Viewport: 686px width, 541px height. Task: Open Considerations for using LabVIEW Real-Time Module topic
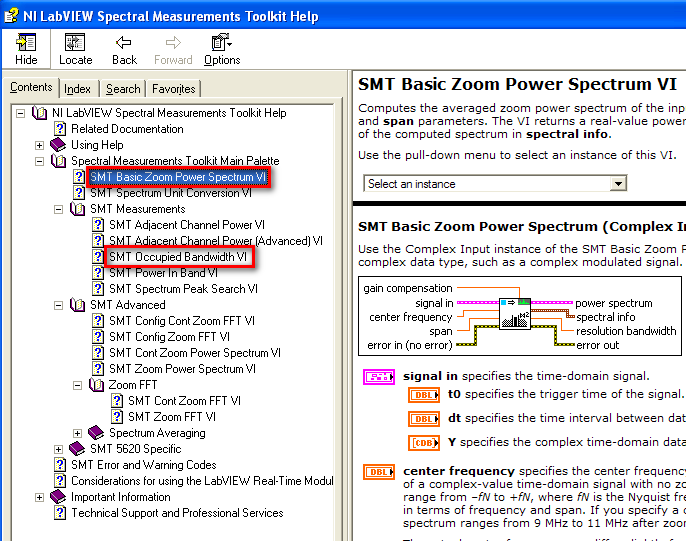[202, 481]
